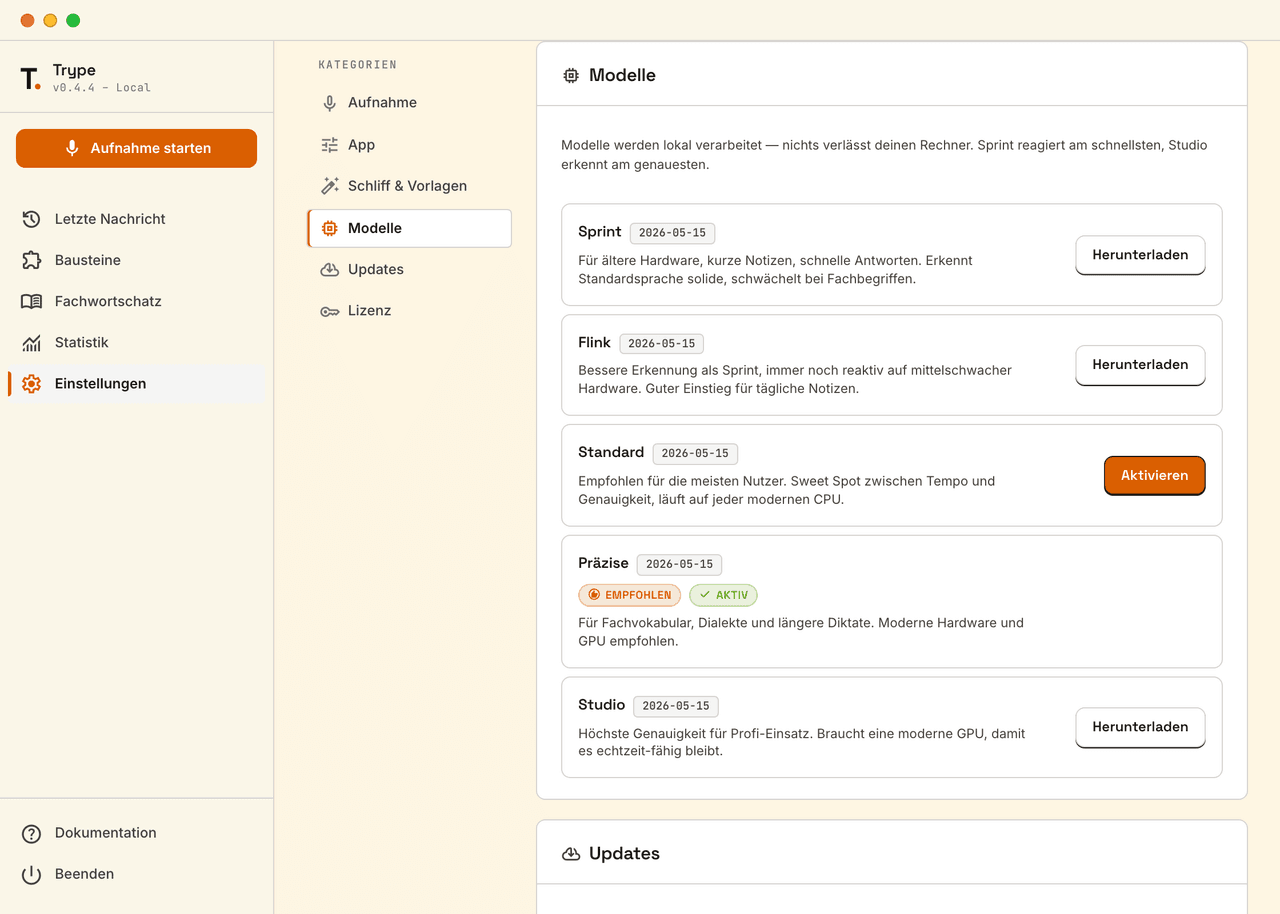1280x914 pixels.
Task: Click the cloud icon in the Updates panel header
Action: tap(571, 853)
